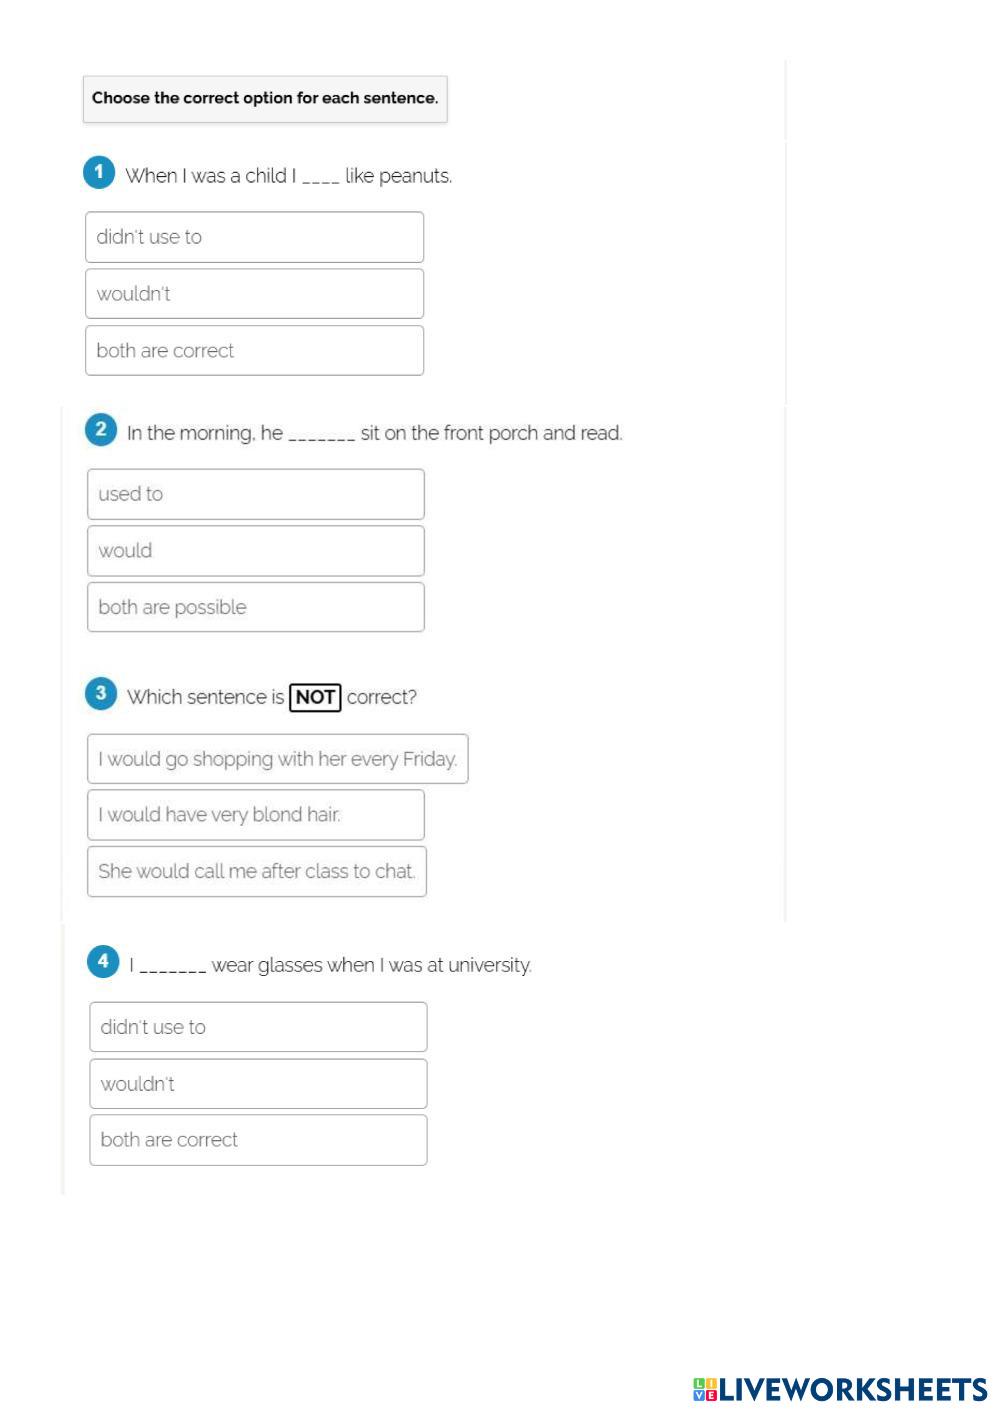Choose "would" for the front porch sentence

255,551
